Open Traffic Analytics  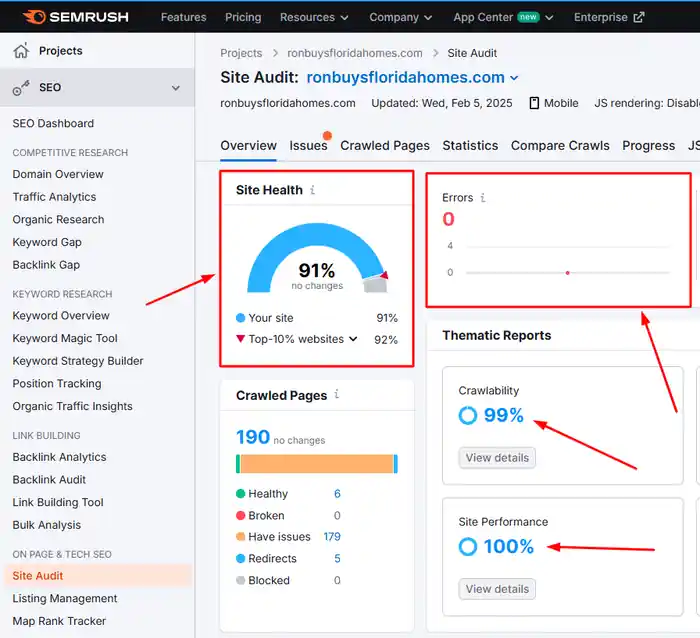[54, 197]
